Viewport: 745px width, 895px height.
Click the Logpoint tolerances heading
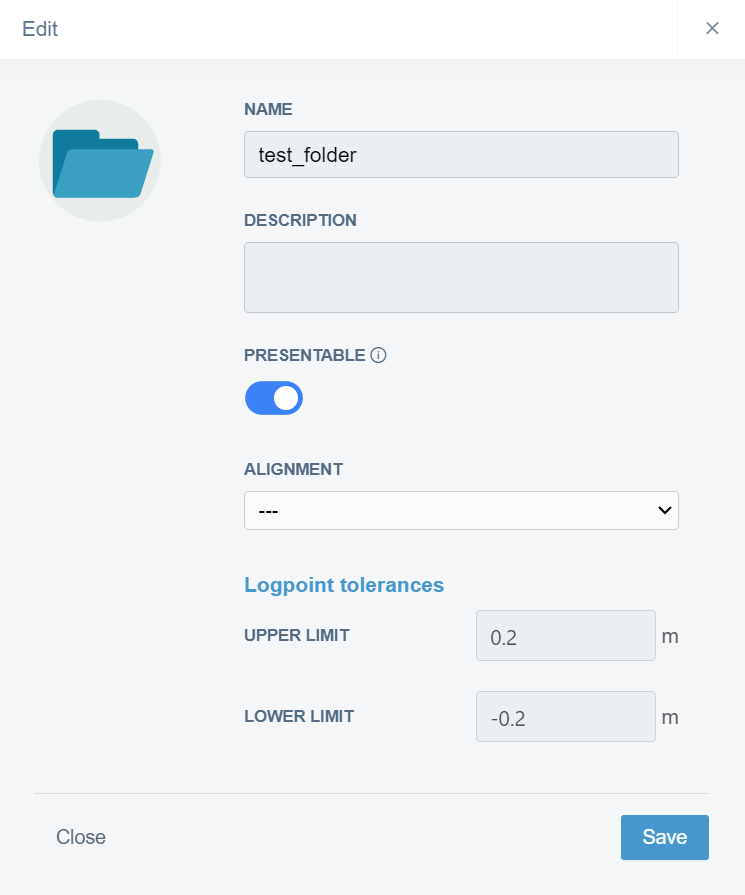(x=344, y=585)
